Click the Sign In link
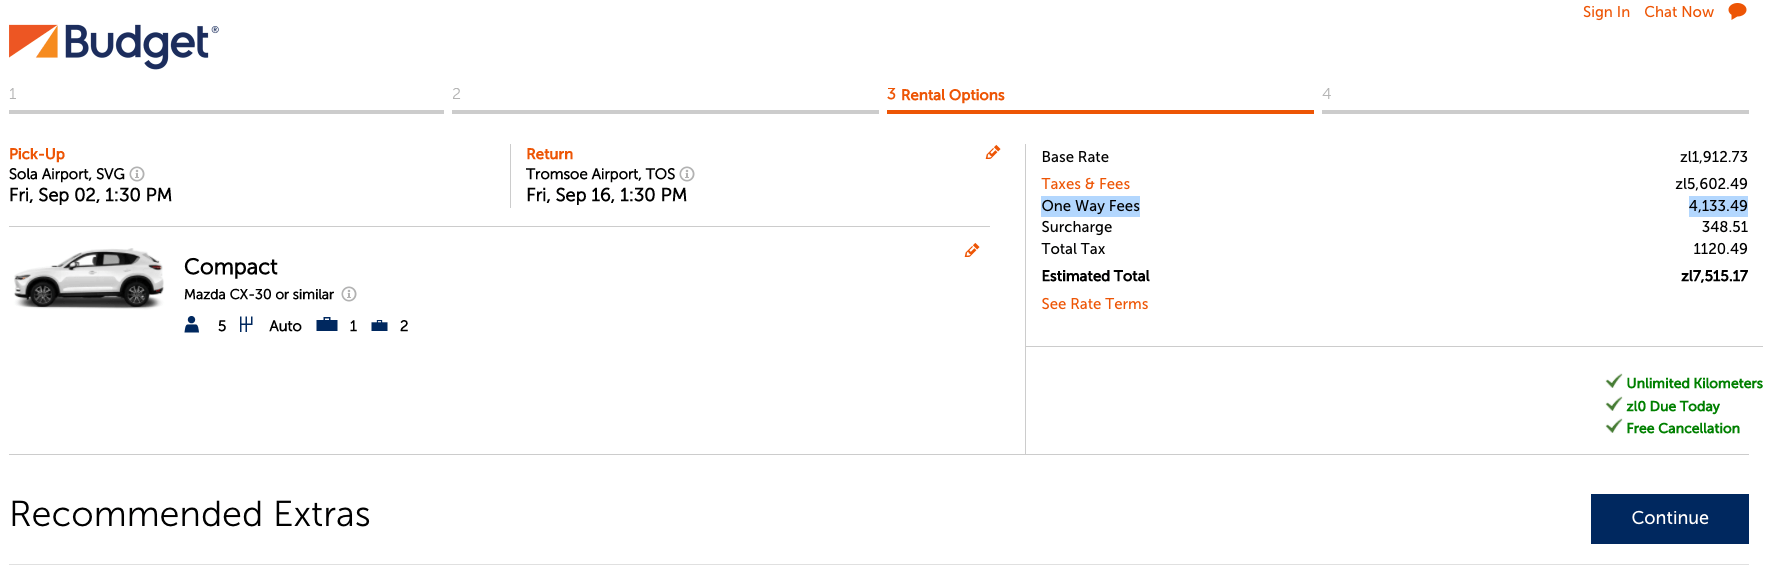Viewport: 1789px width, 579px height. click(x=1606, y=12)
